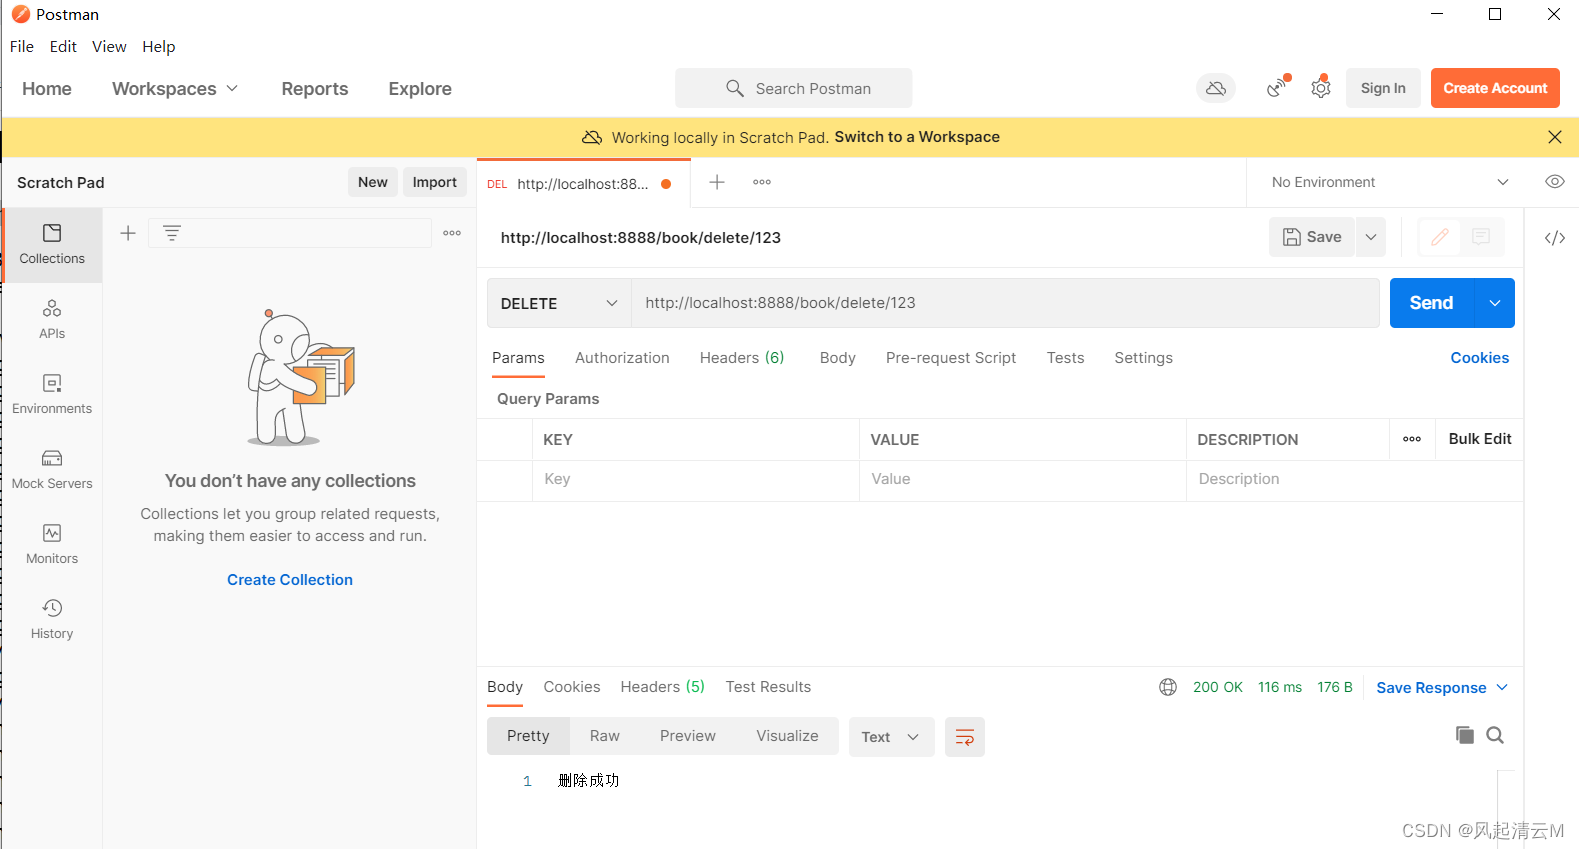1579x849 pixels.
Task: Click the New button in Scratch Pad
Action: 373,182
